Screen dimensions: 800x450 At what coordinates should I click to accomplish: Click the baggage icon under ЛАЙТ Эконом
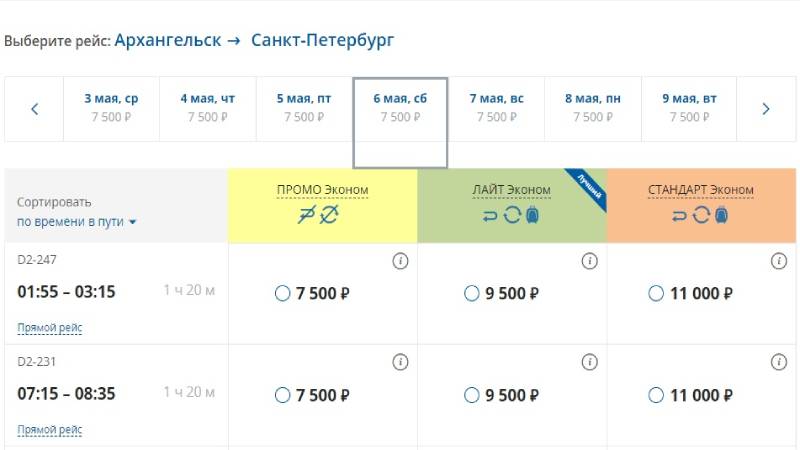tap(532, 215)
